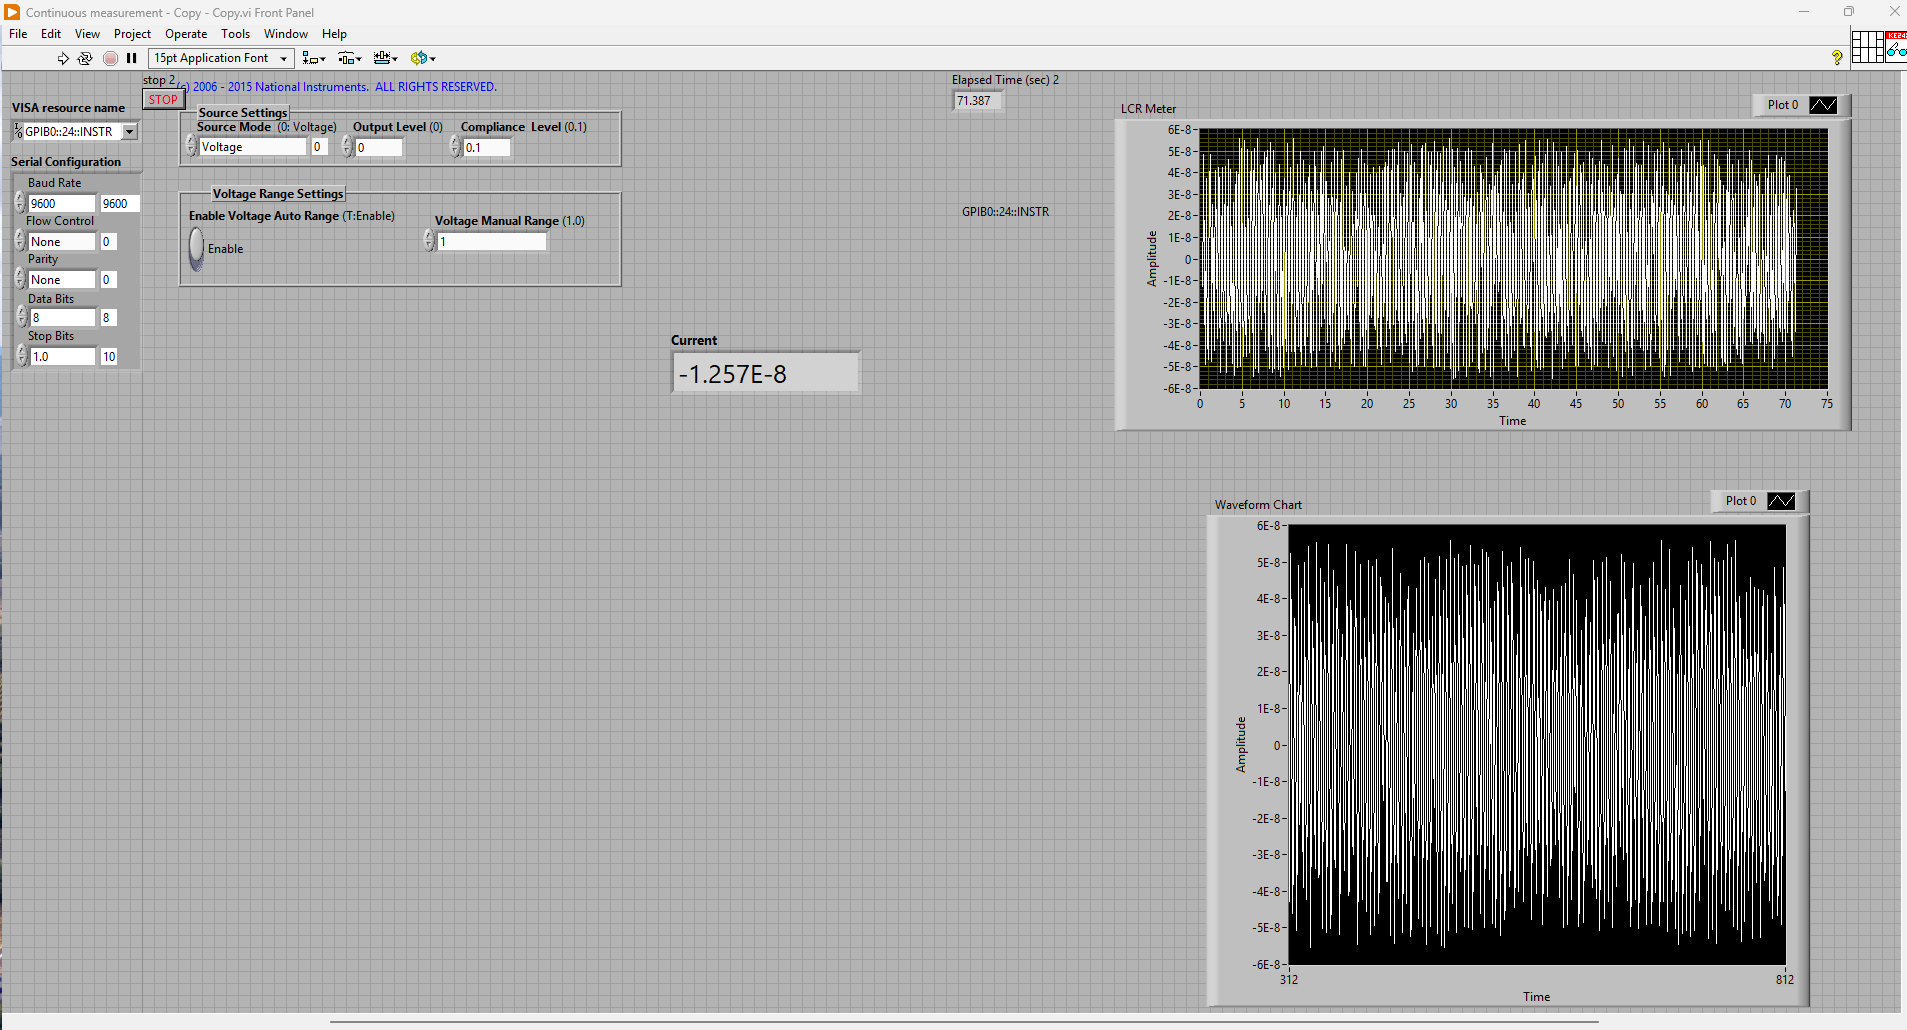
Task: Click the Voltage Manual Range value field
Action: tap(492, 241)
